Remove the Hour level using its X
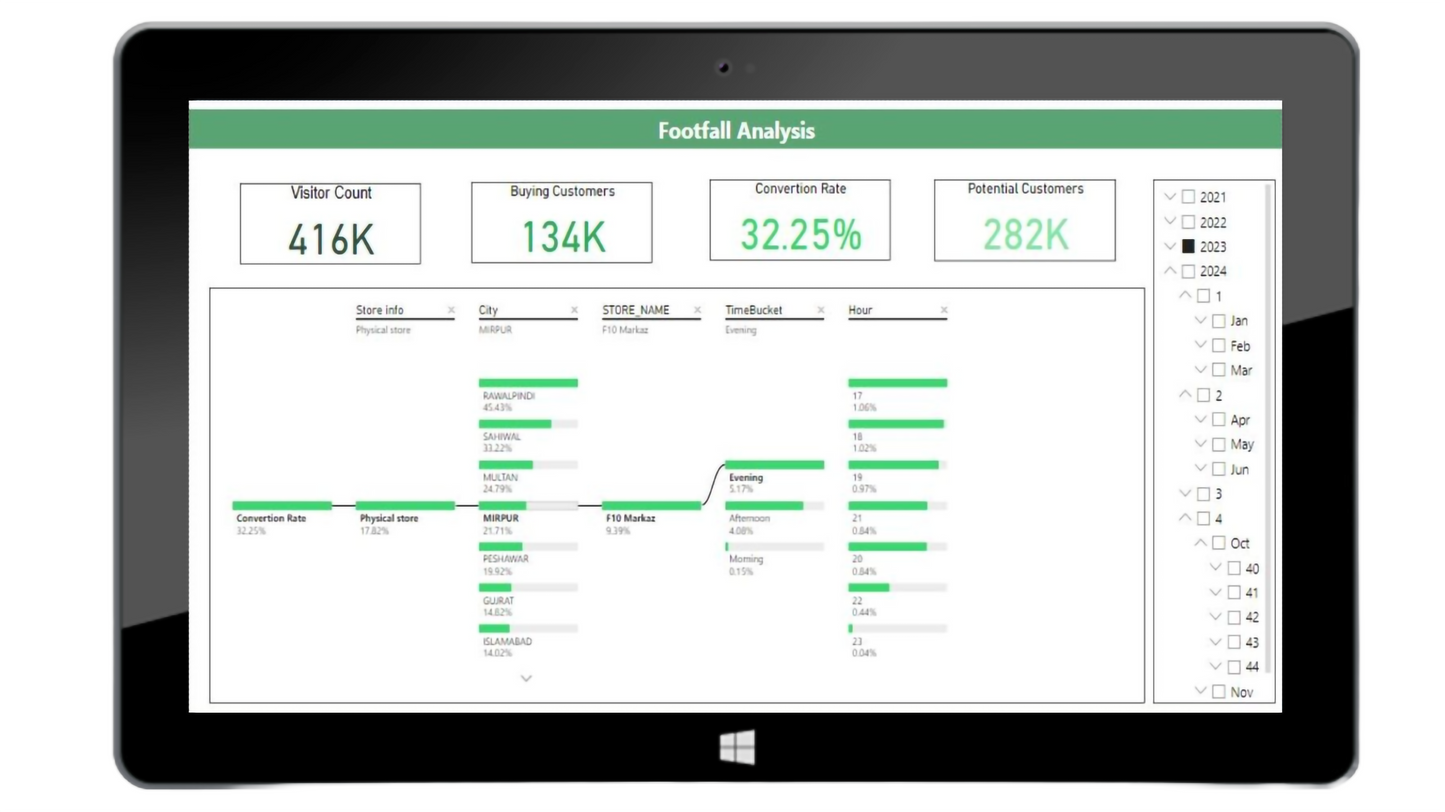Screen dimensions: 1445x812 944,310
